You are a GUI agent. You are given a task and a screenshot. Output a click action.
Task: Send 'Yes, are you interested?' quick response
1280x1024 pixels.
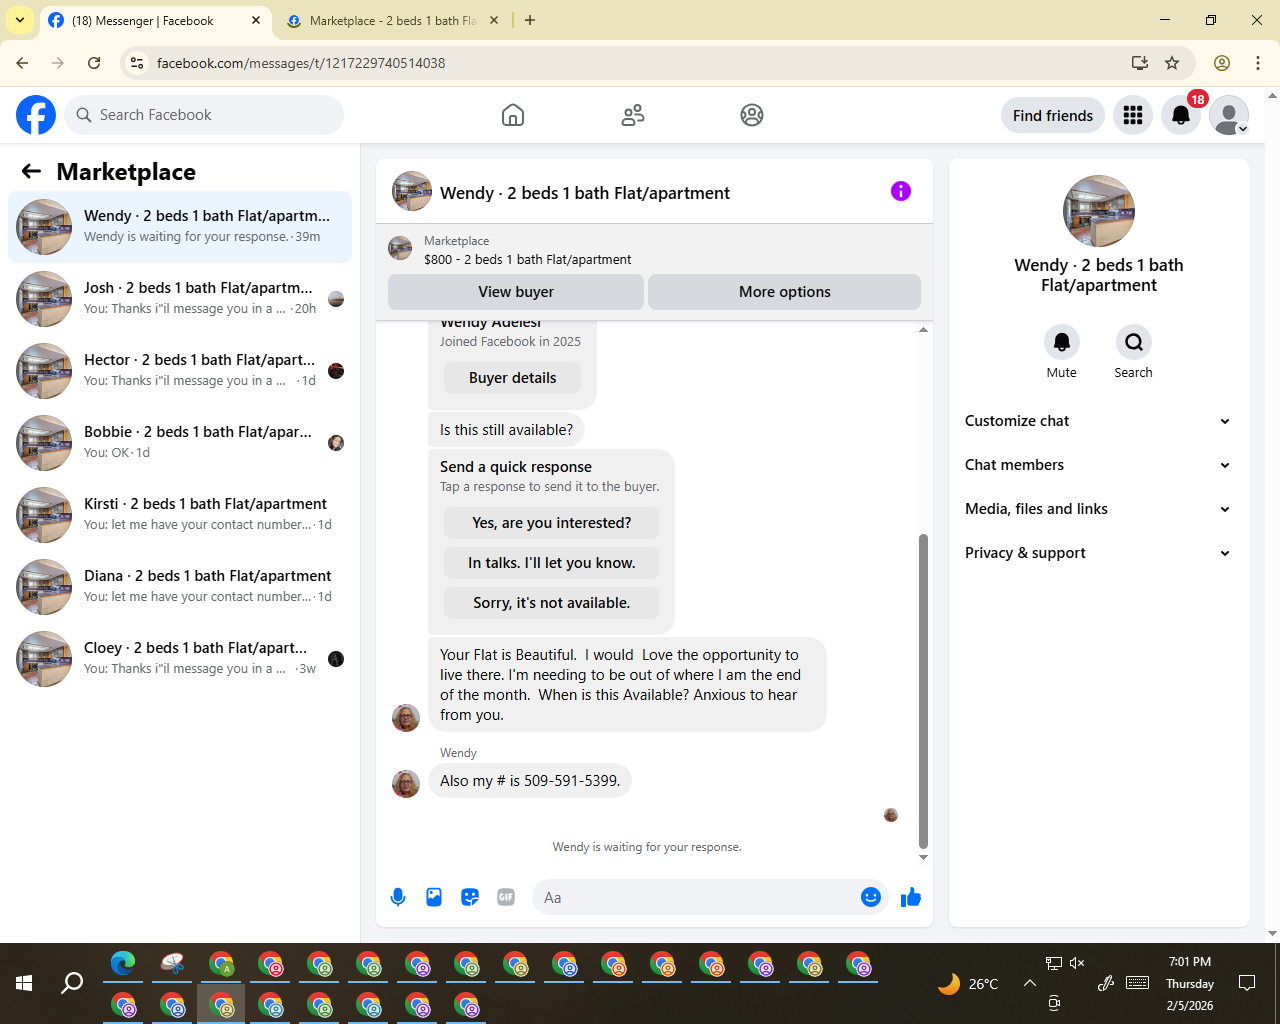click(x=552, y=523)
